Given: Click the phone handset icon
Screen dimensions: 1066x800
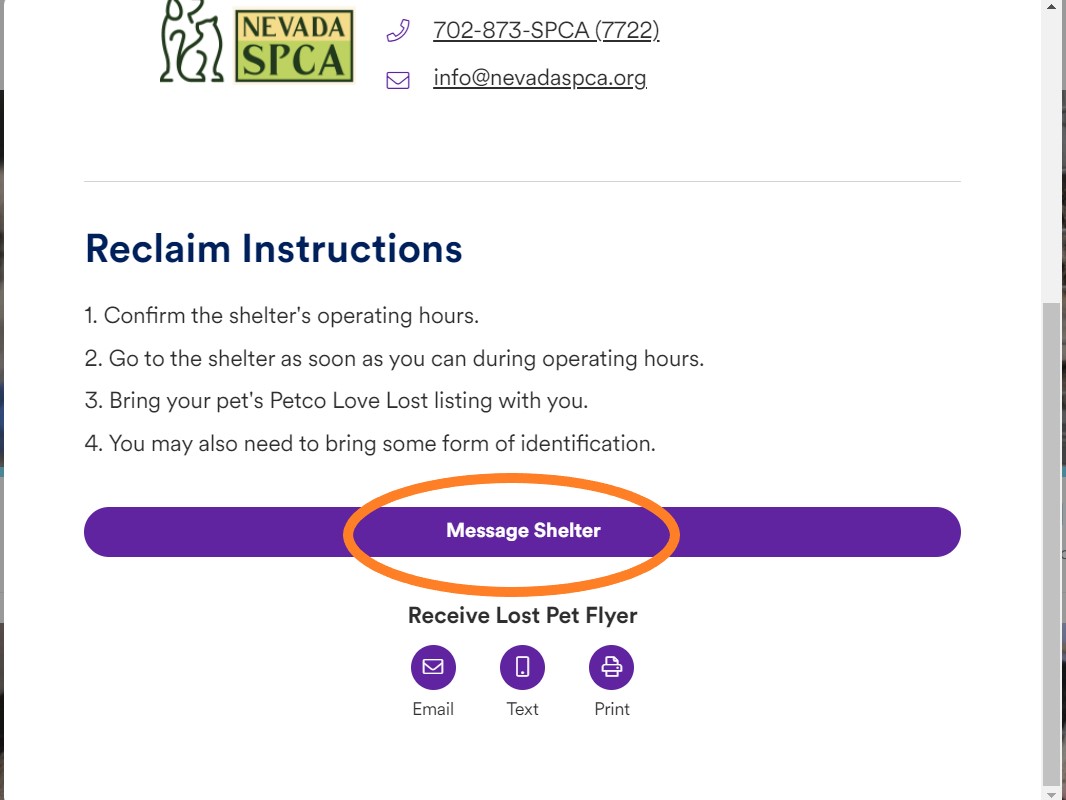Looking at the screenshot, I should click(x=398, y=31).
